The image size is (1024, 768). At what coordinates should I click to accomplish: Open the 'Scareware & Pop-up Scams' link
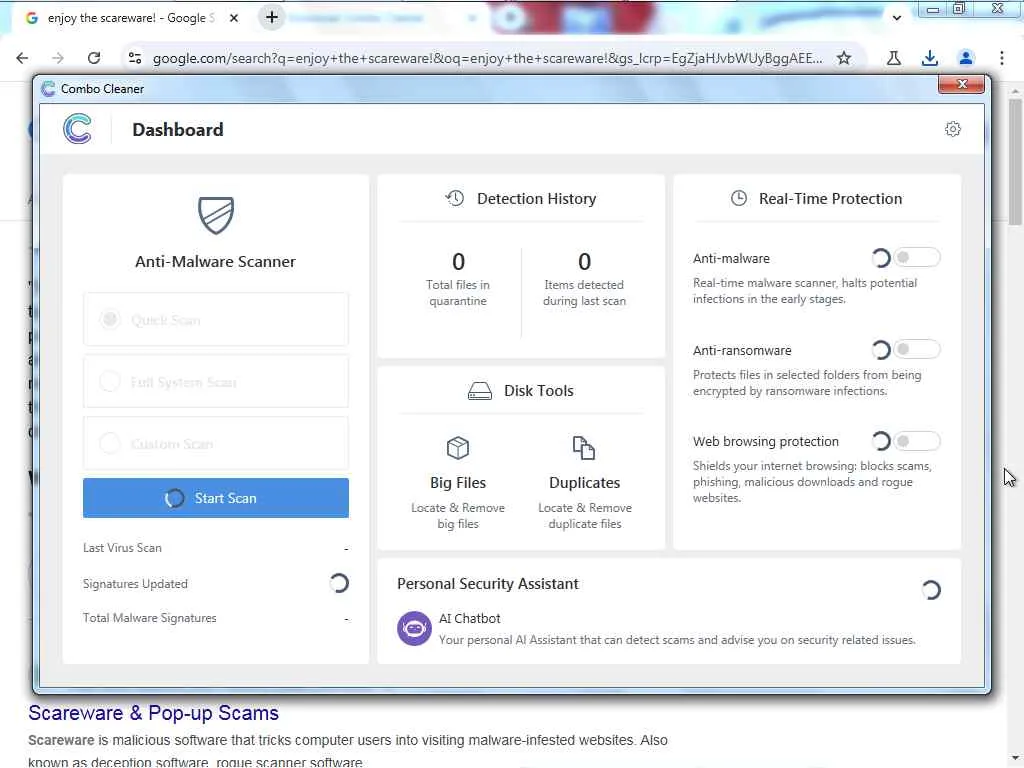click(153, 712)
